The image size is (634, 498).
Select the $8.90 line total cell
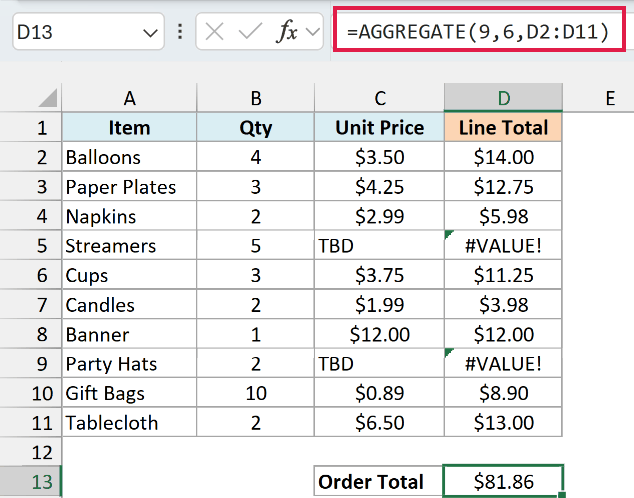pos(503,393)
